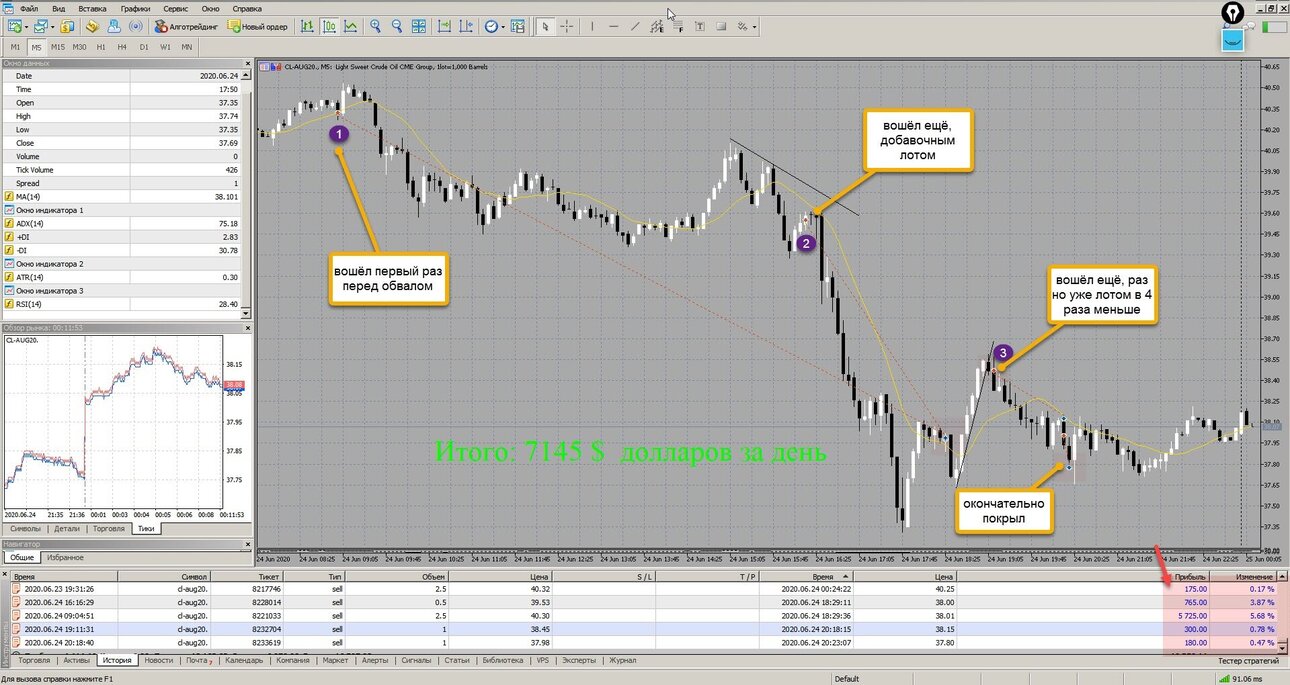Screen dimensions: 1290x685
Task: Enable chart auto scroll icon
Action: 444,27
